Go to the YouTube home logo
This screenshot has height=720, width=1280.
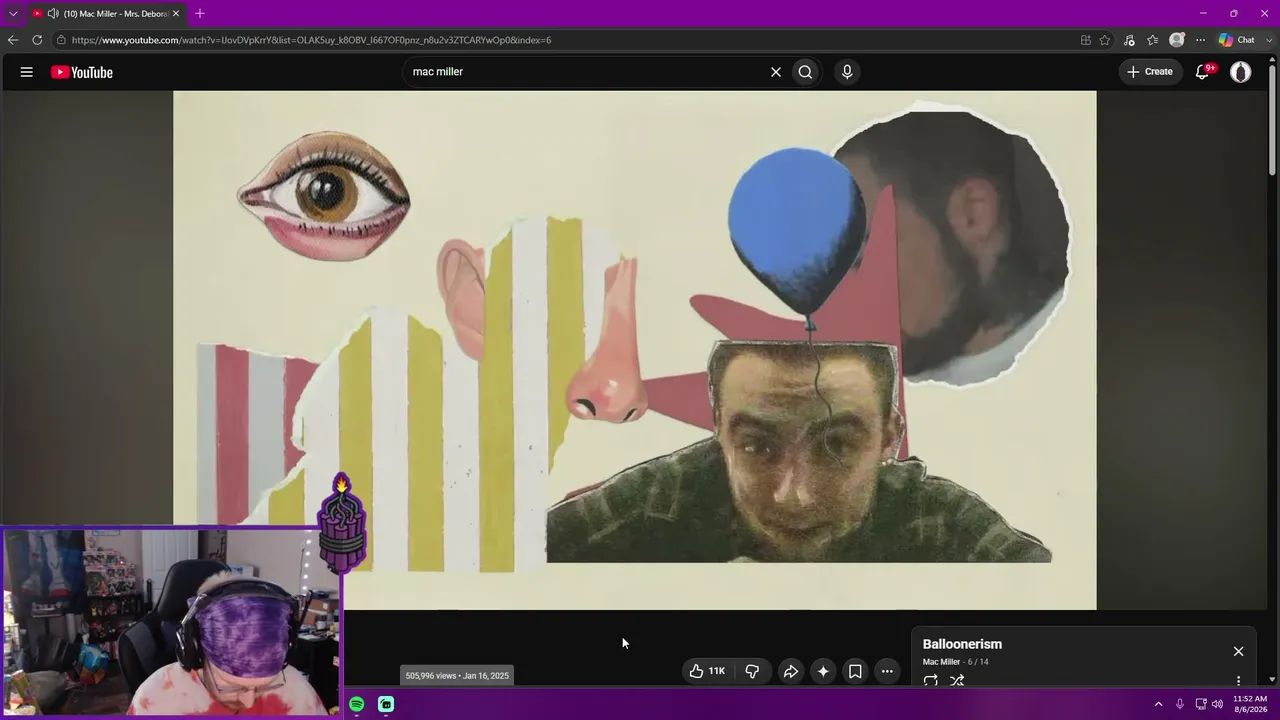82,72
